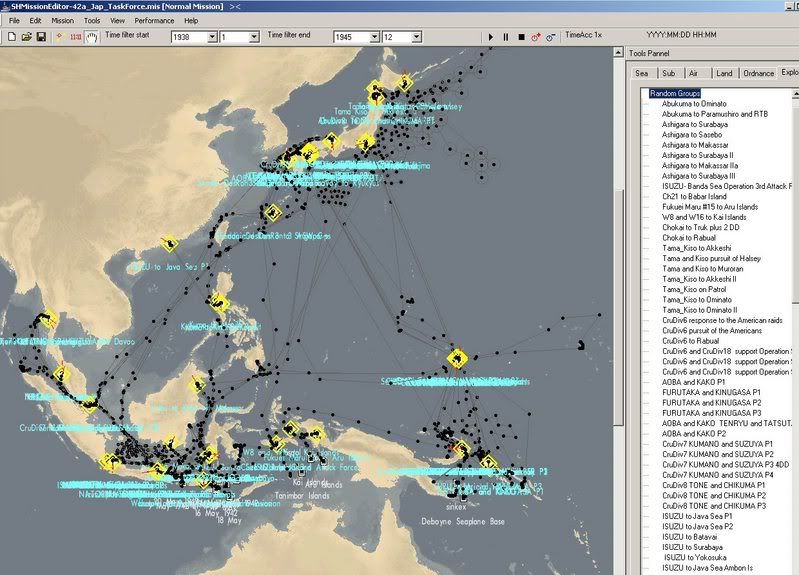Open the time filter end year dropdown
The height and width of the screenshot is (575, 799).
[x=375, y=37]
